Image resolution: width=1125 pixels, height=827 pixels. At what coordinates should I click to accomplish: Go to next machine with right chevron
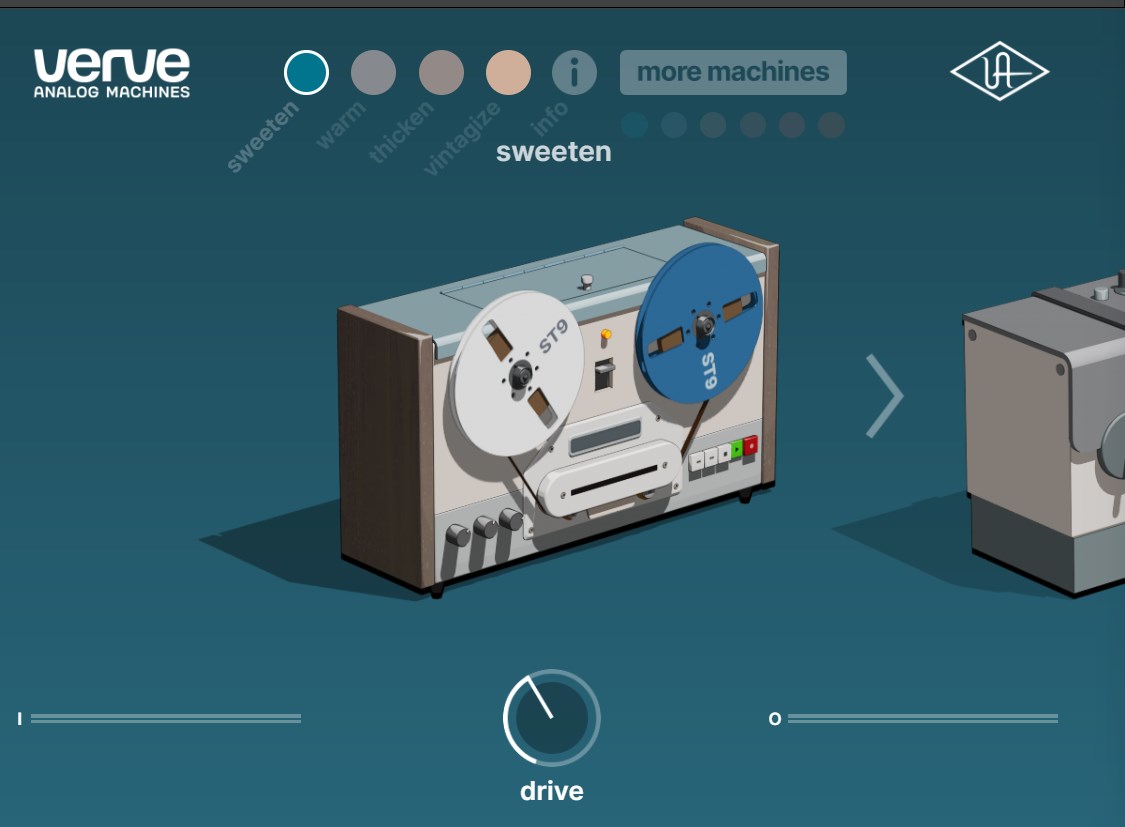pyautogui.click(x=885, y=395)
